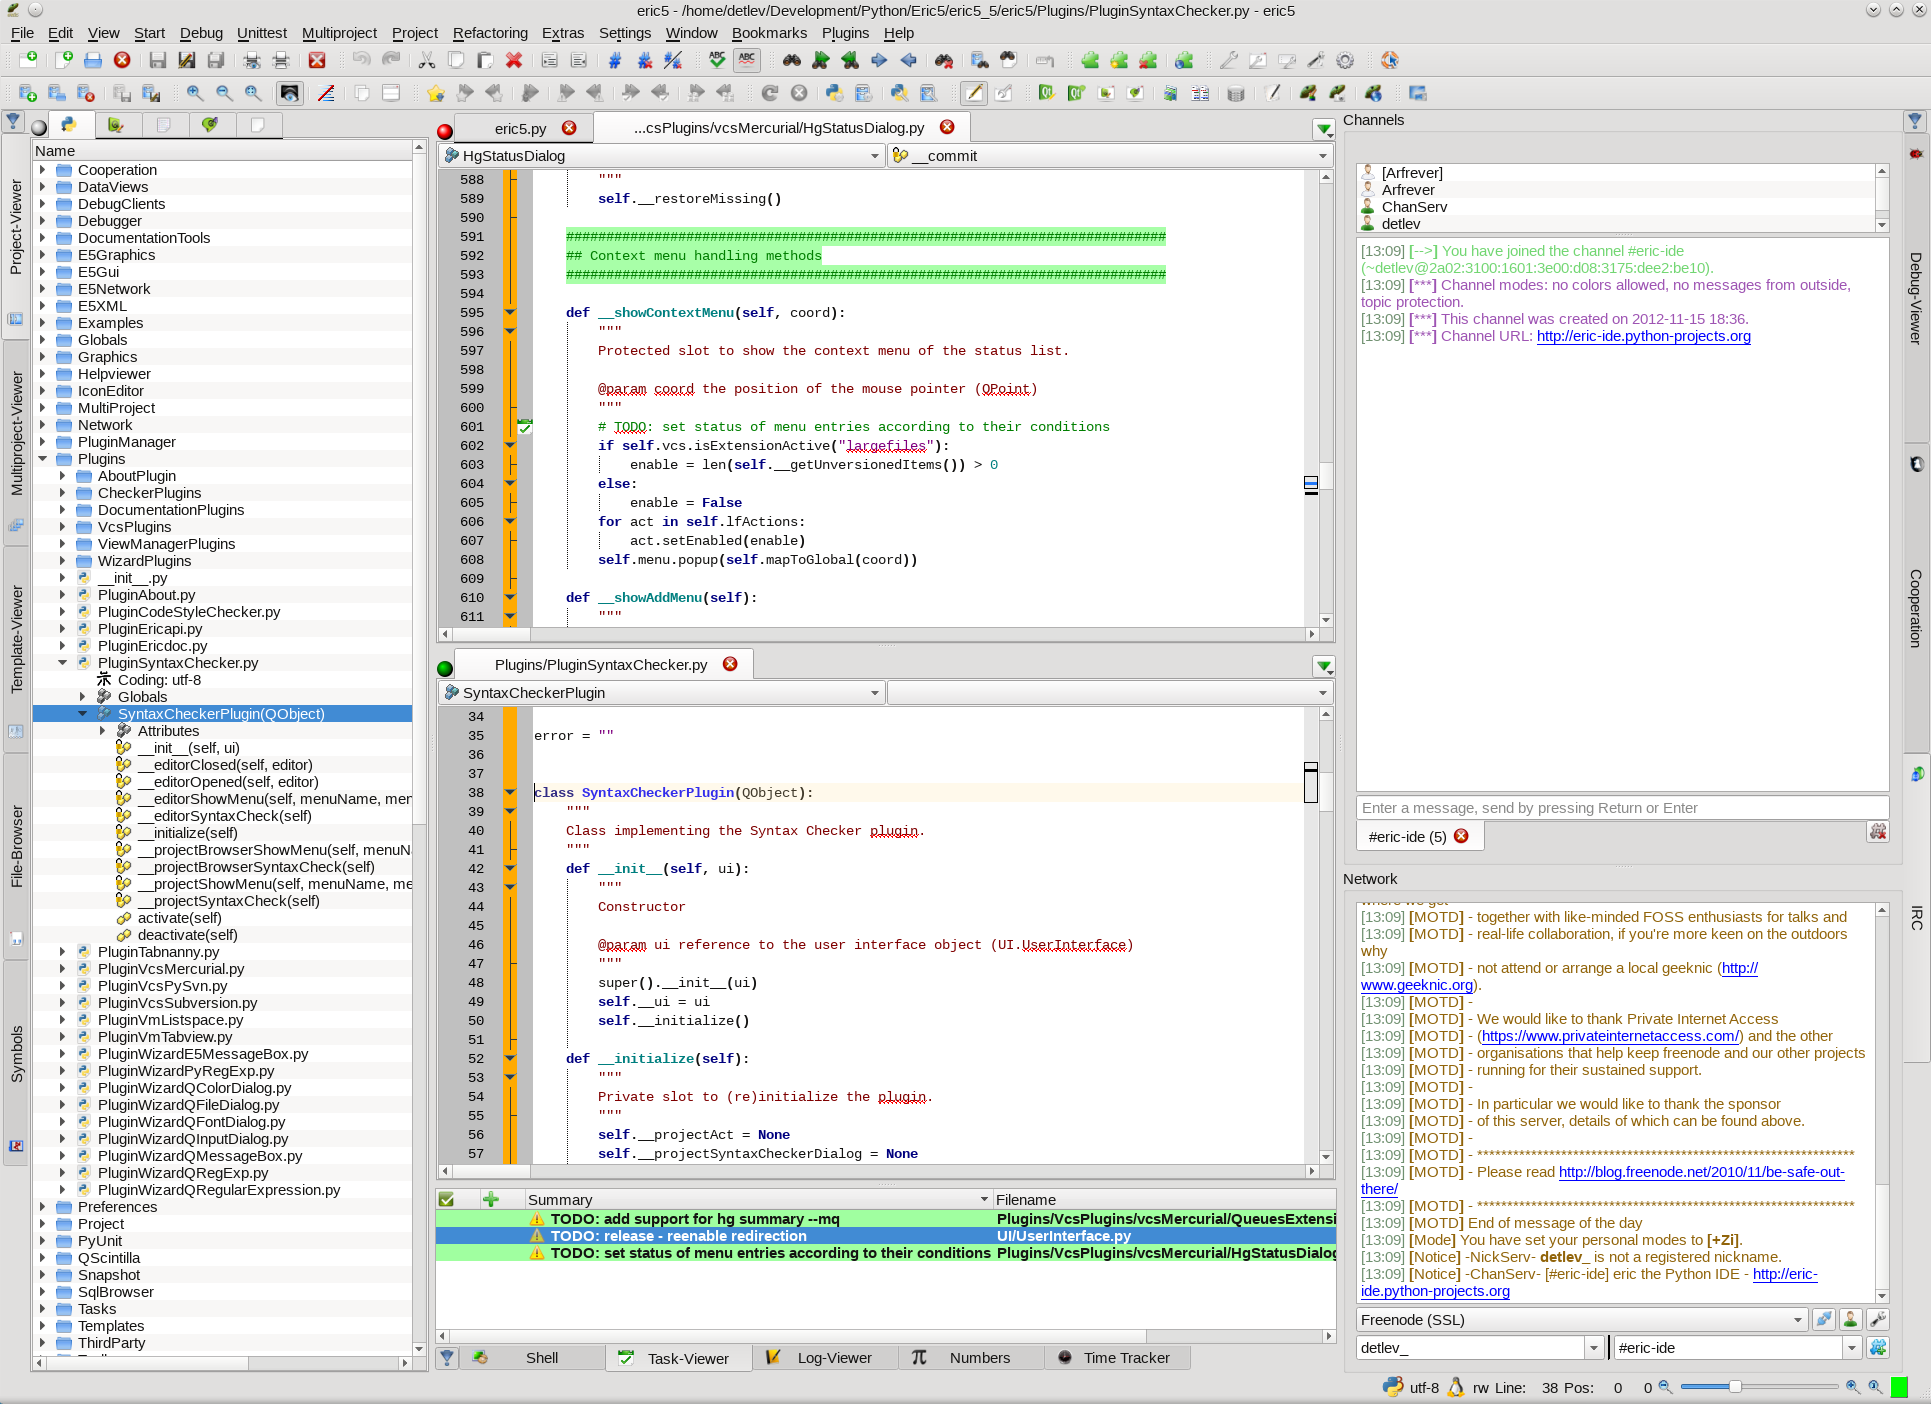Switch to the Task-Viewer tab
Image resolution: width=1931 pixels, height=1404 pixels.
point(682,1358)
